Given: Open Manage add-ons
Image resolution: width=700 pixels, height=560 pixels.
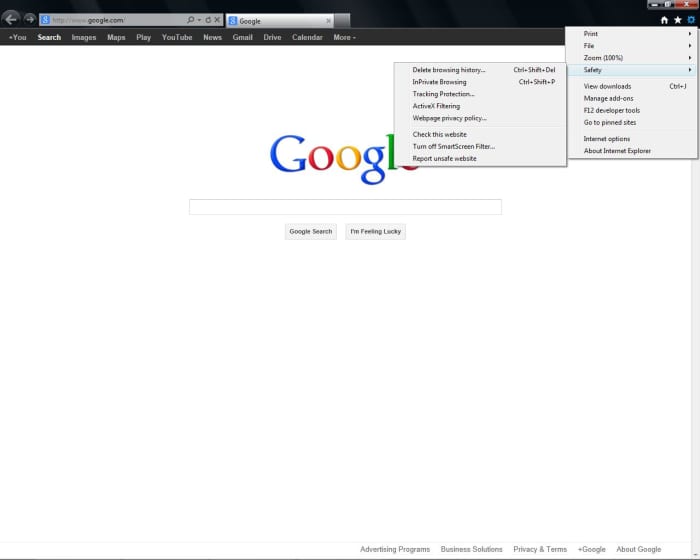Looking at the screenshot, I should tap(632, 99).
